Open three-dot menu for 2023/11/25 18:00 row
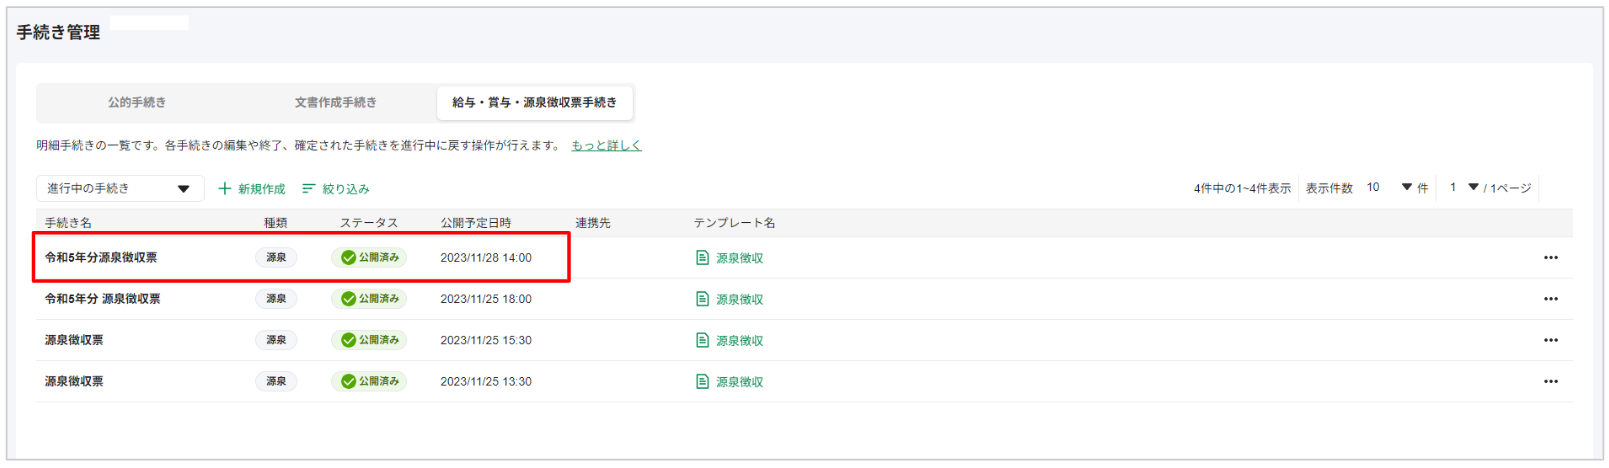Viewport: 1609px width, 468px height. [1550, 299]
